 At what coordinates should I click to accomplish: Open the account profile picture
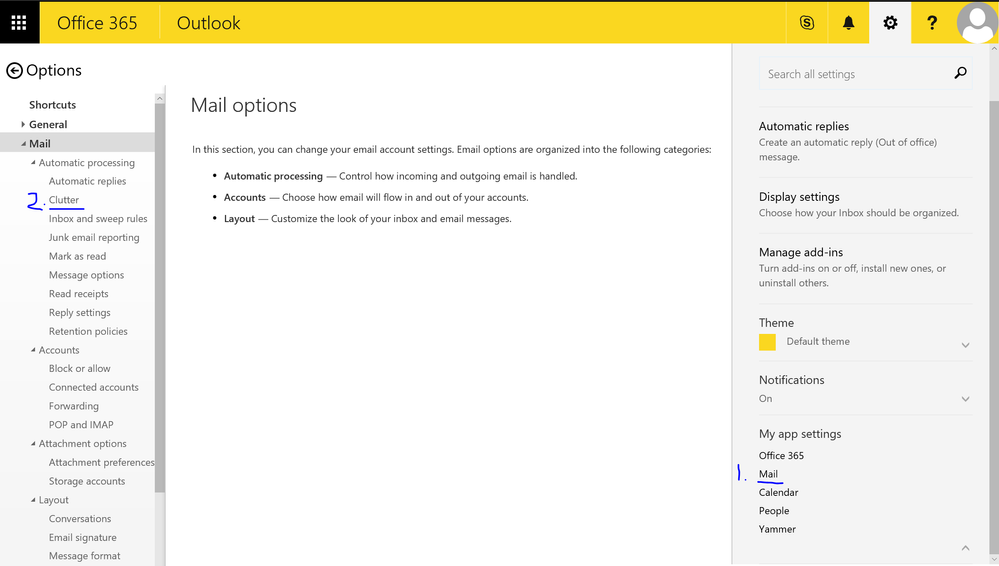pyautogui.click(x=976, y=23)
